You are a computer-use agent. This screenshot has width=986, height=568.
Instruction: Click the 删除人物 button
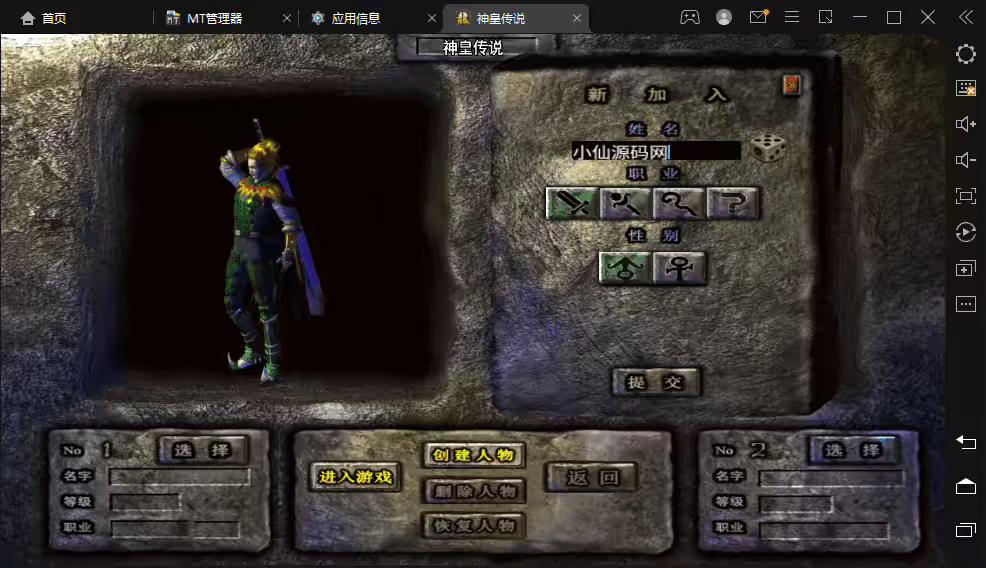(x=474, y=491)
